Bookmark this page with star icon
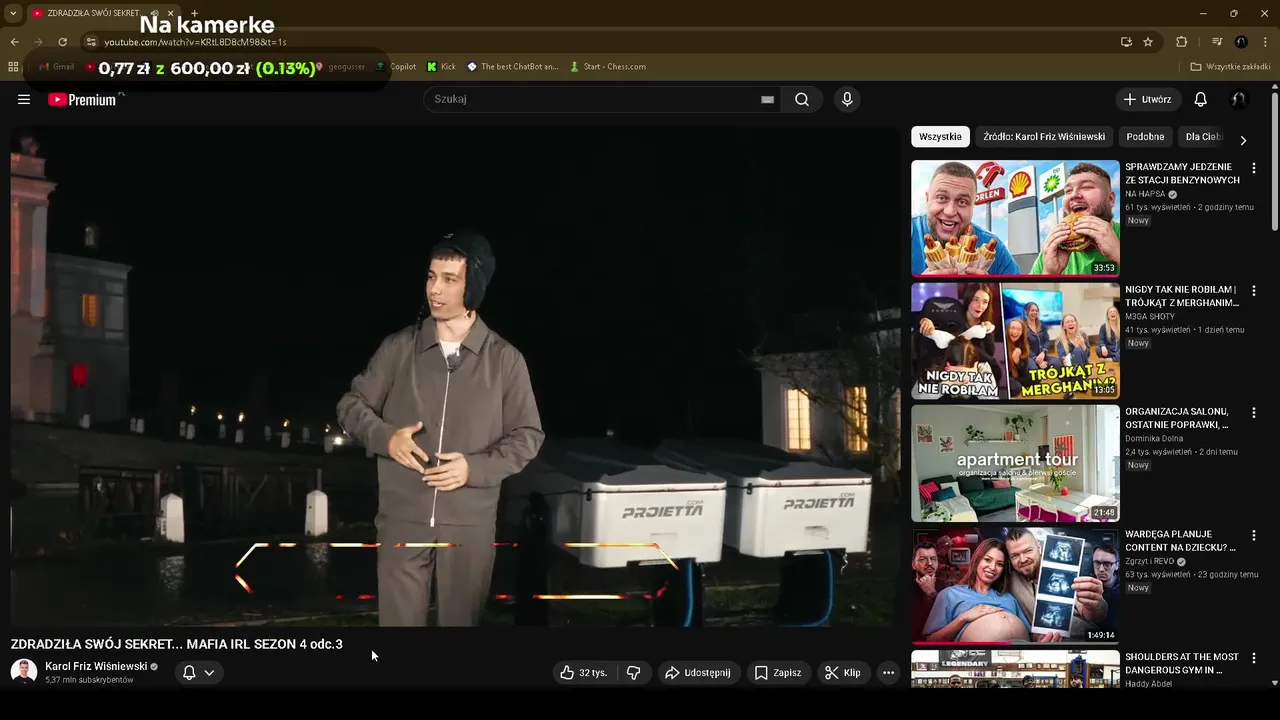1280x720 pixels. (x=1148, y=42)
